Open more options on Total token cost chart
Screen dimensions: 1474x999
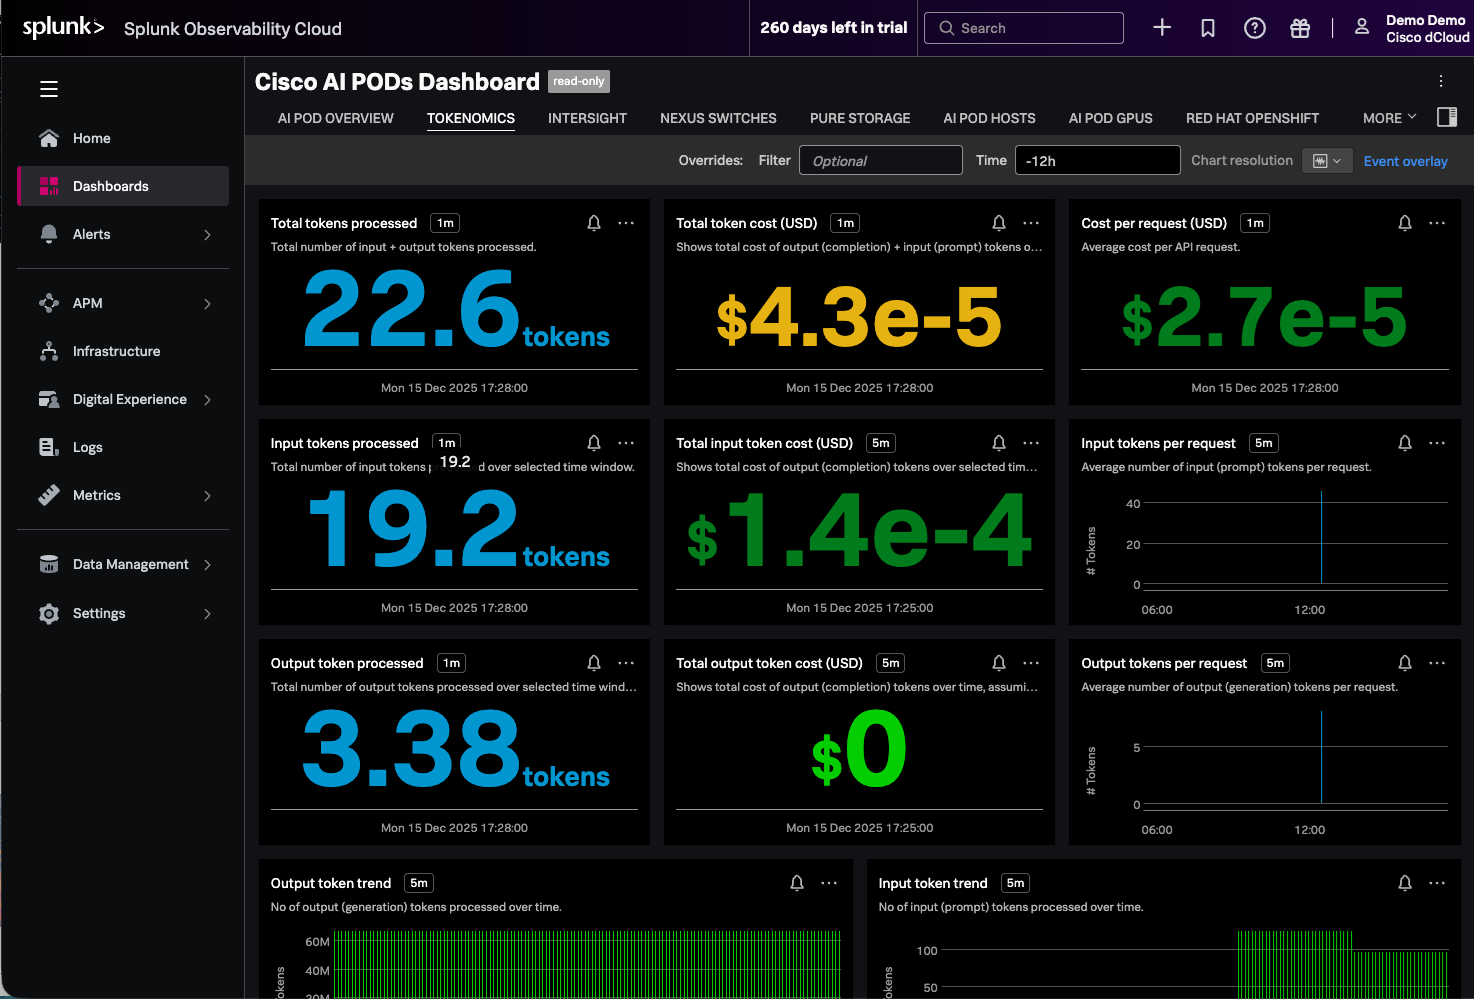[1031, 223]
